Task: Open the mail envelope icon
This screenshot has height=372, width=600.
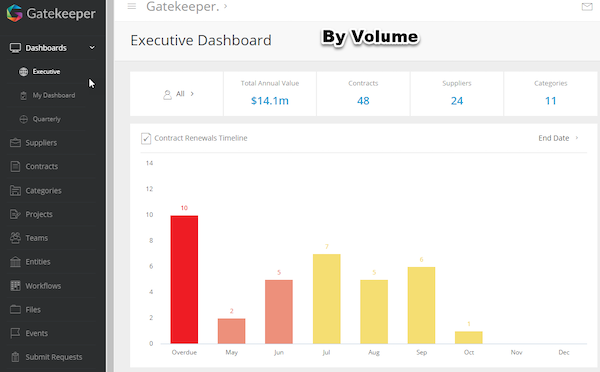Action: (587, 7)
